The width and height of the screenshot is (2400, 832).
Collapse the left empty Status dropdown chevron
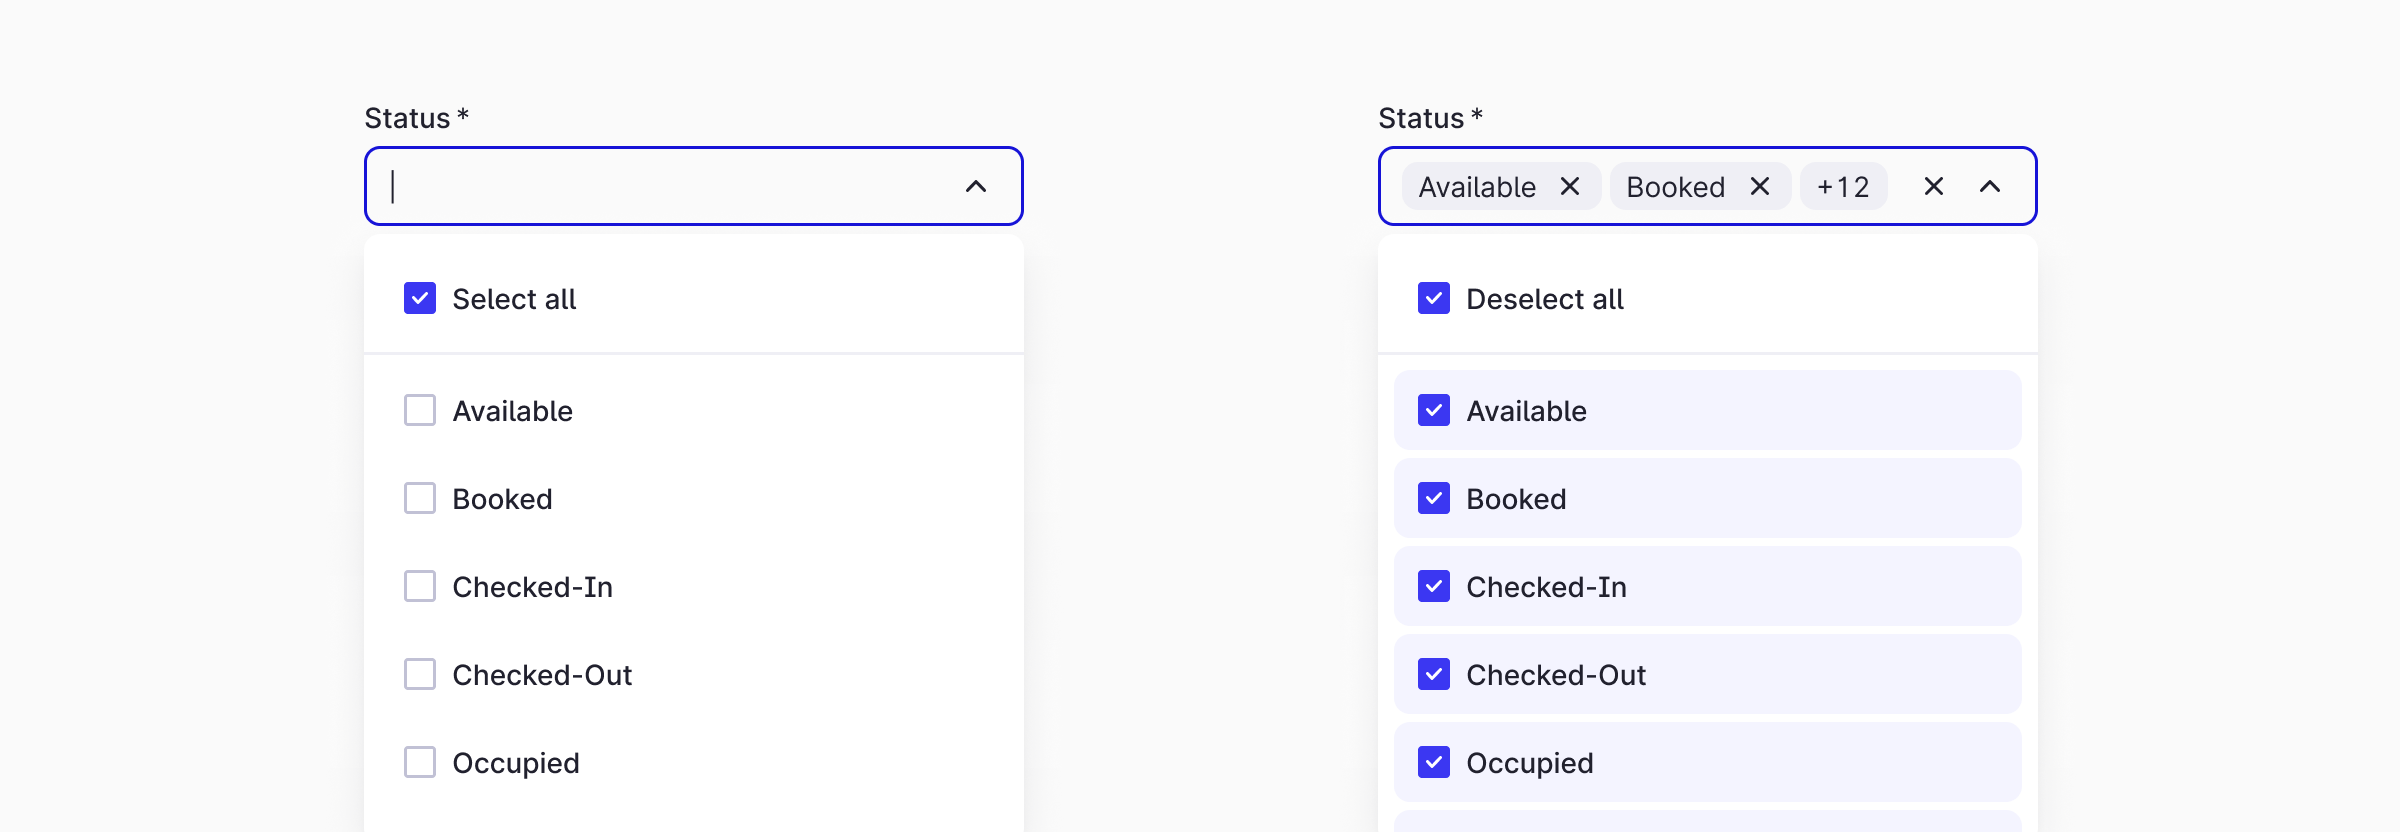click(x=976, y=186)
